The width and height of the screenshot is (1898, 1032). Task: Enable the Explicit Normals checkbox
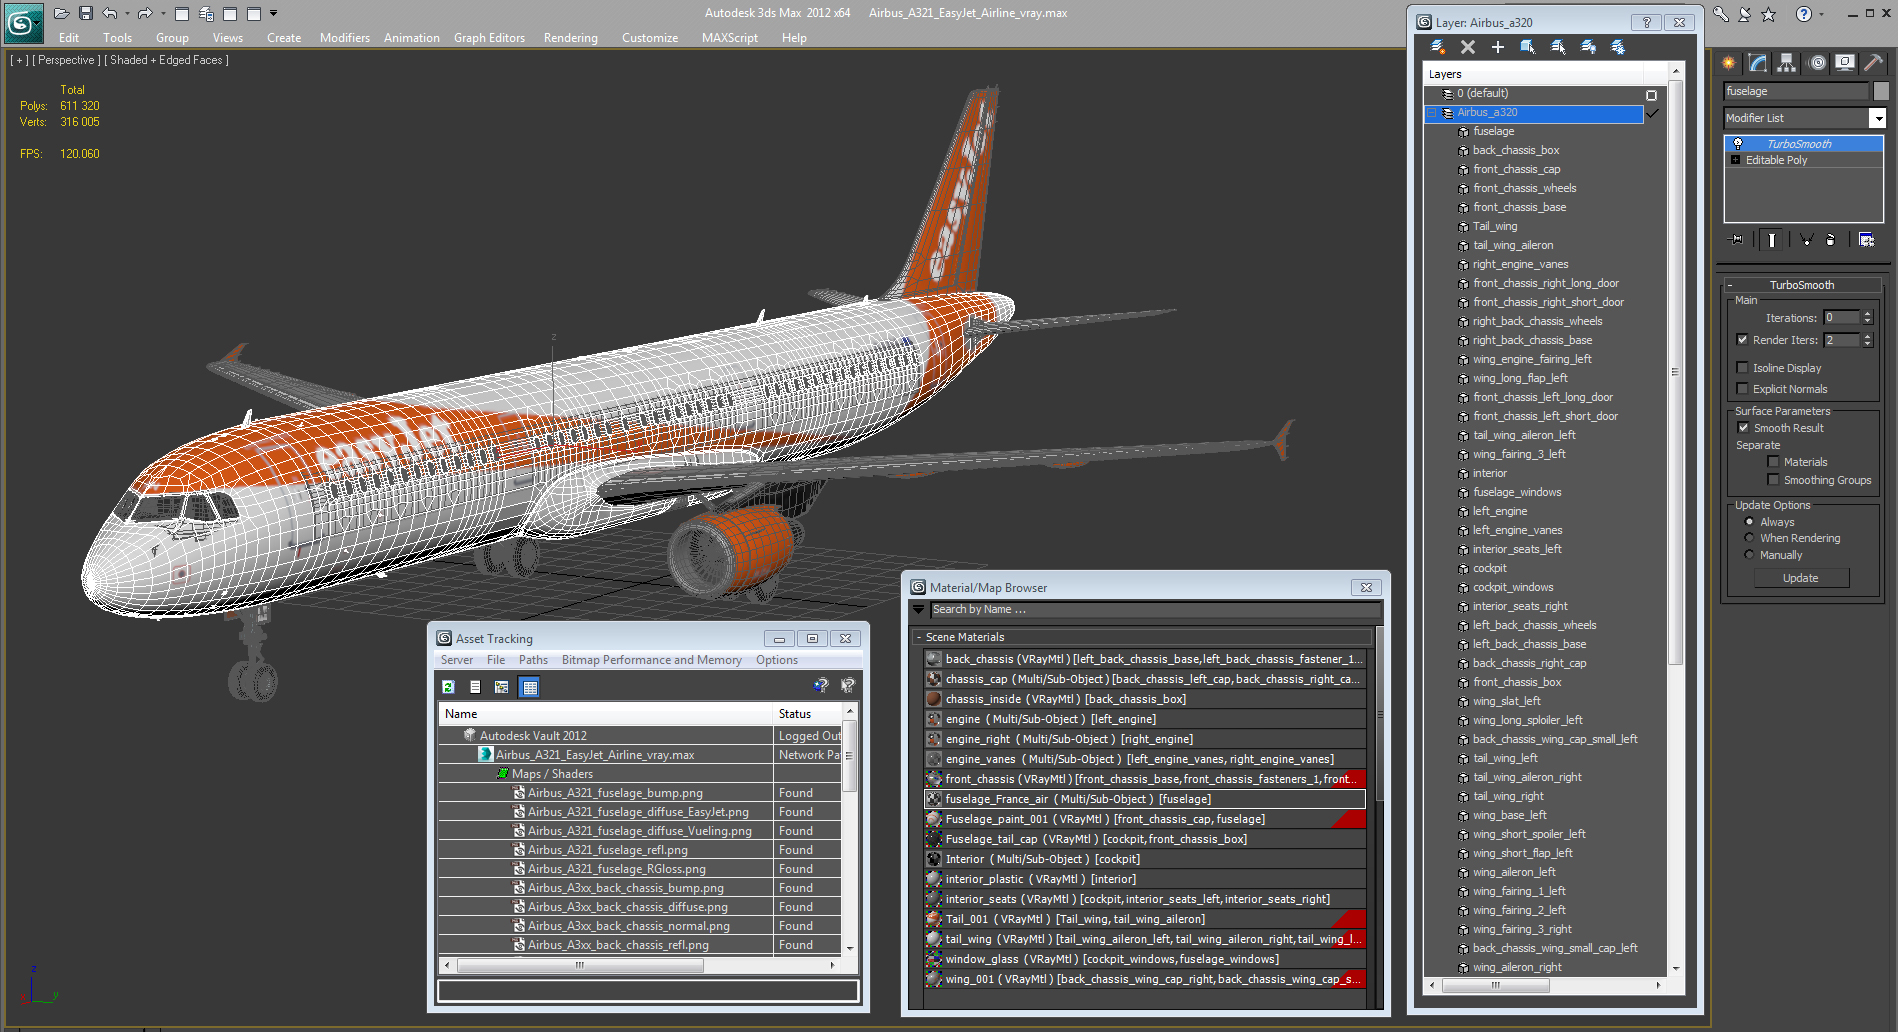pos(1742,389)
